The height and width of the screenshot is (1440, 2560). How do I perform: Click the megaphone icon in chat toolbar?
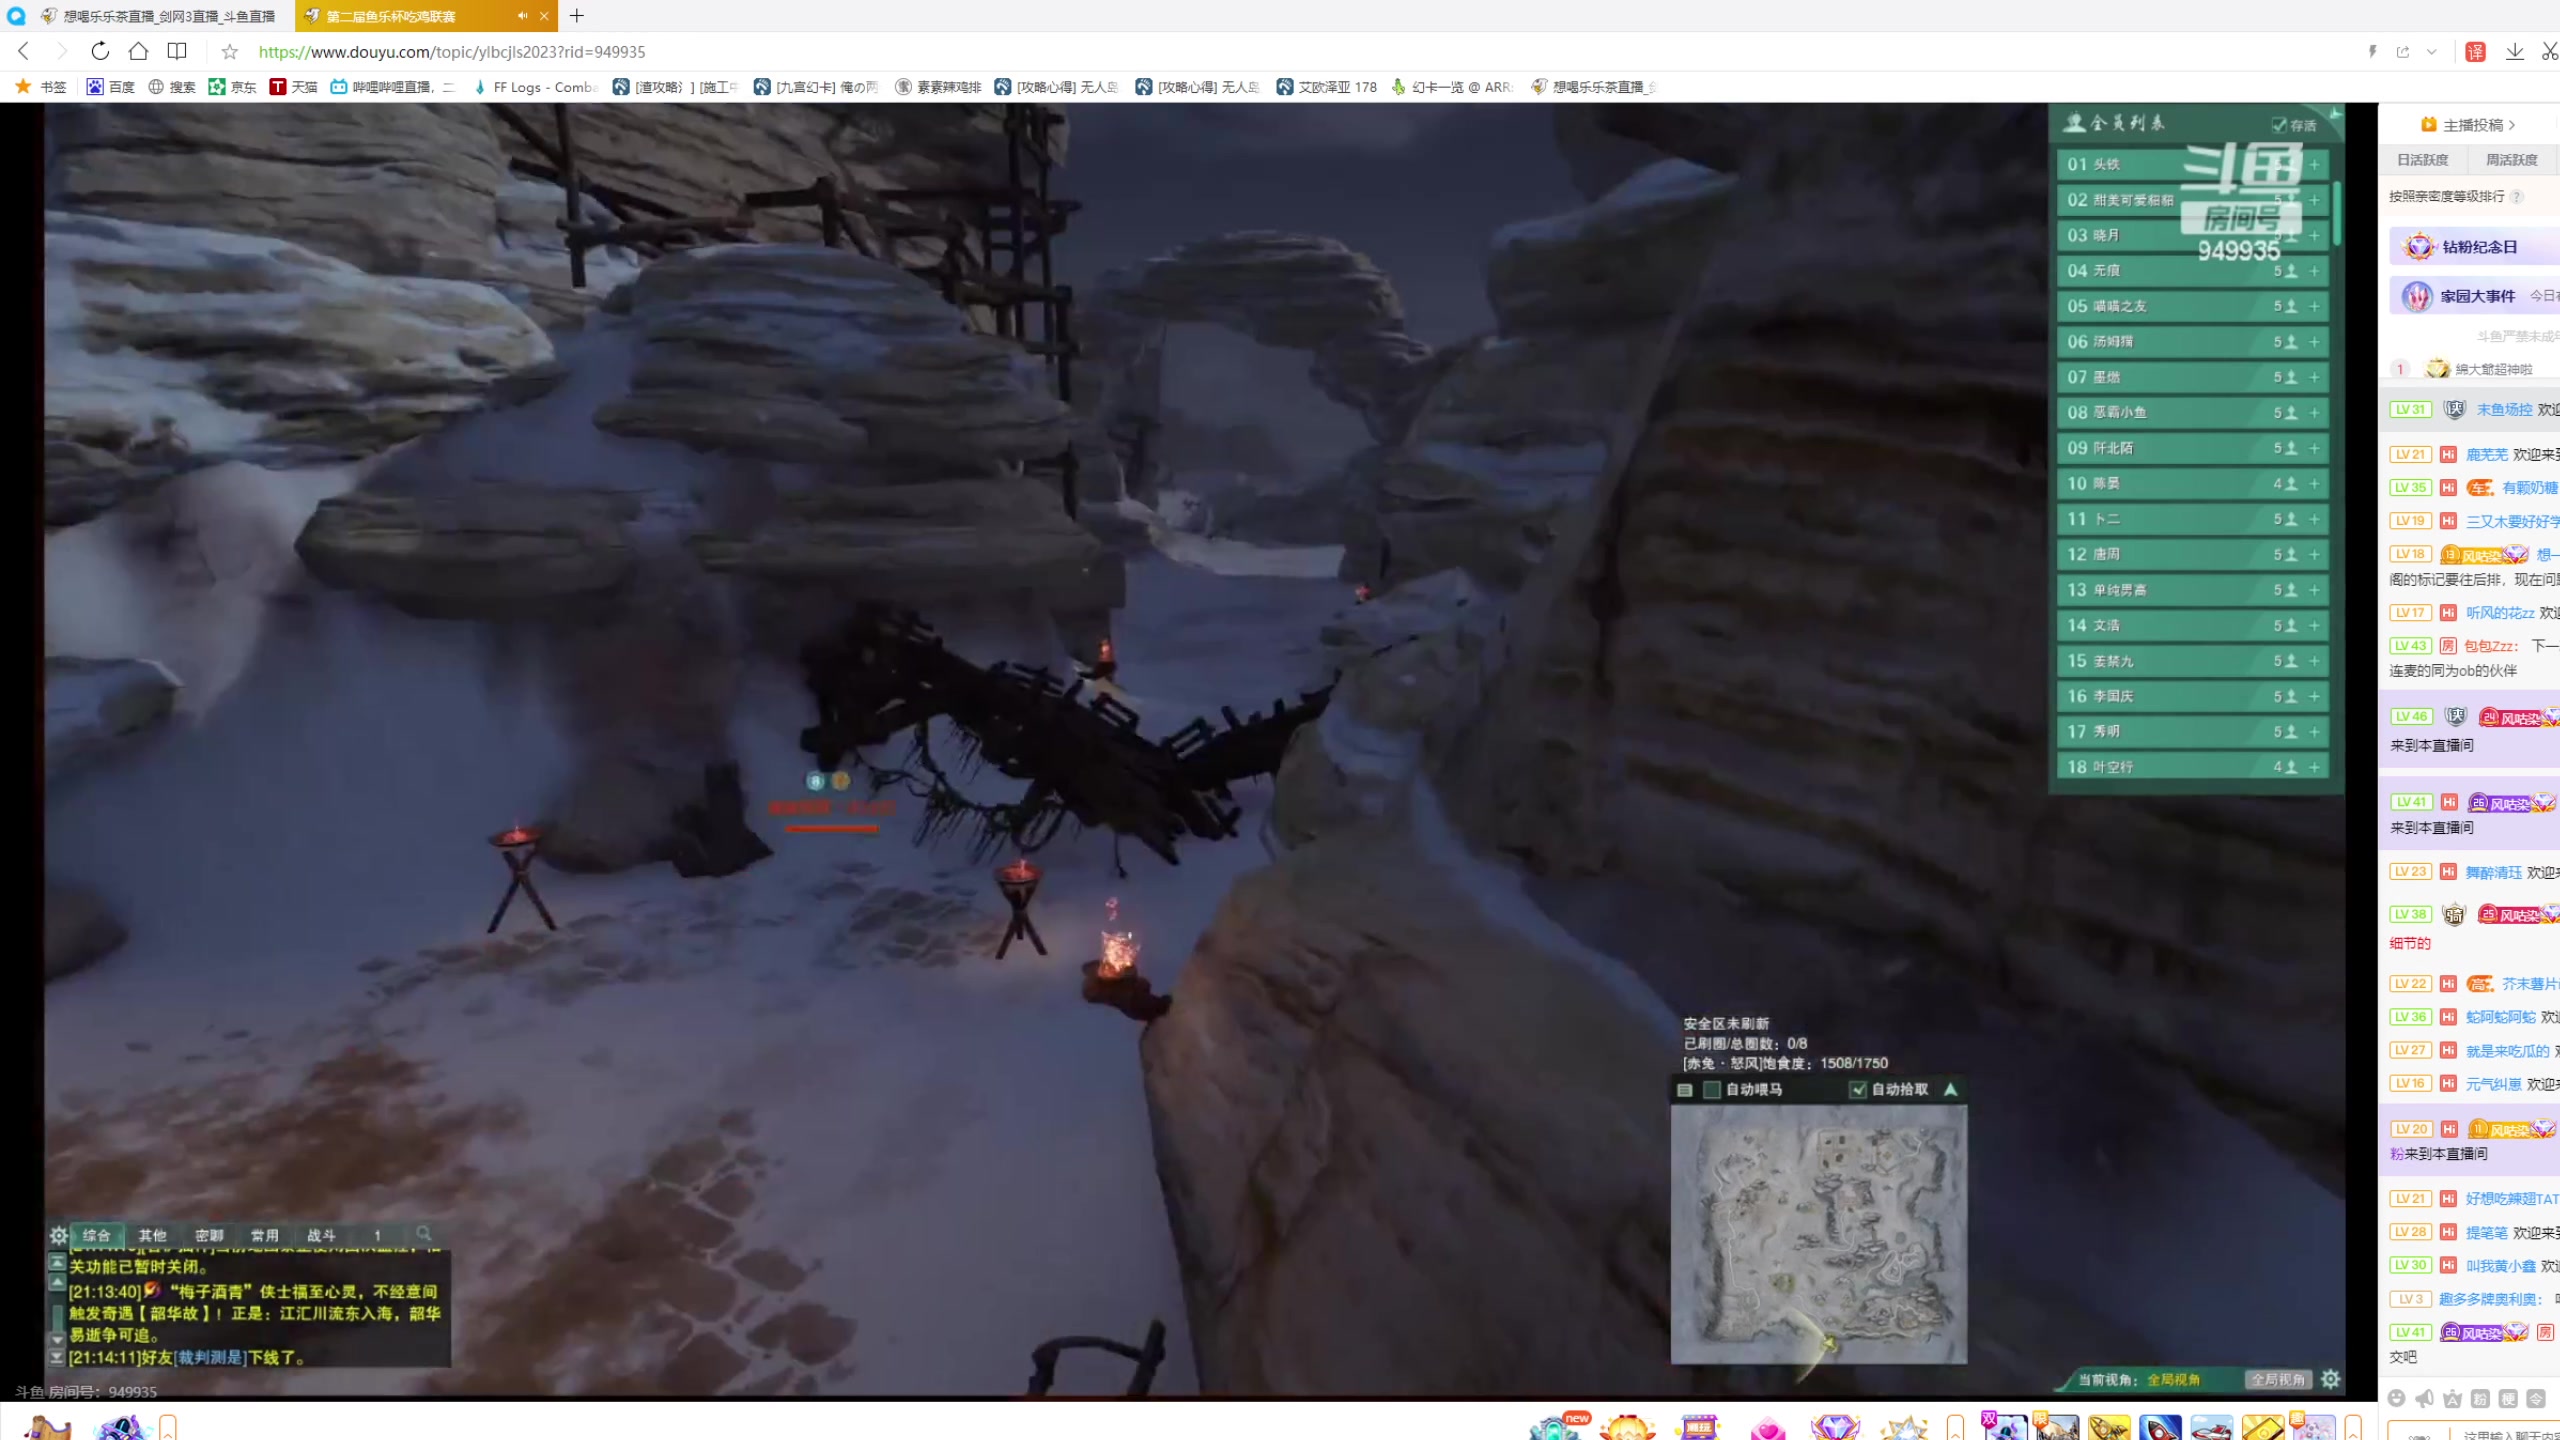[x=2425, y=1398]
